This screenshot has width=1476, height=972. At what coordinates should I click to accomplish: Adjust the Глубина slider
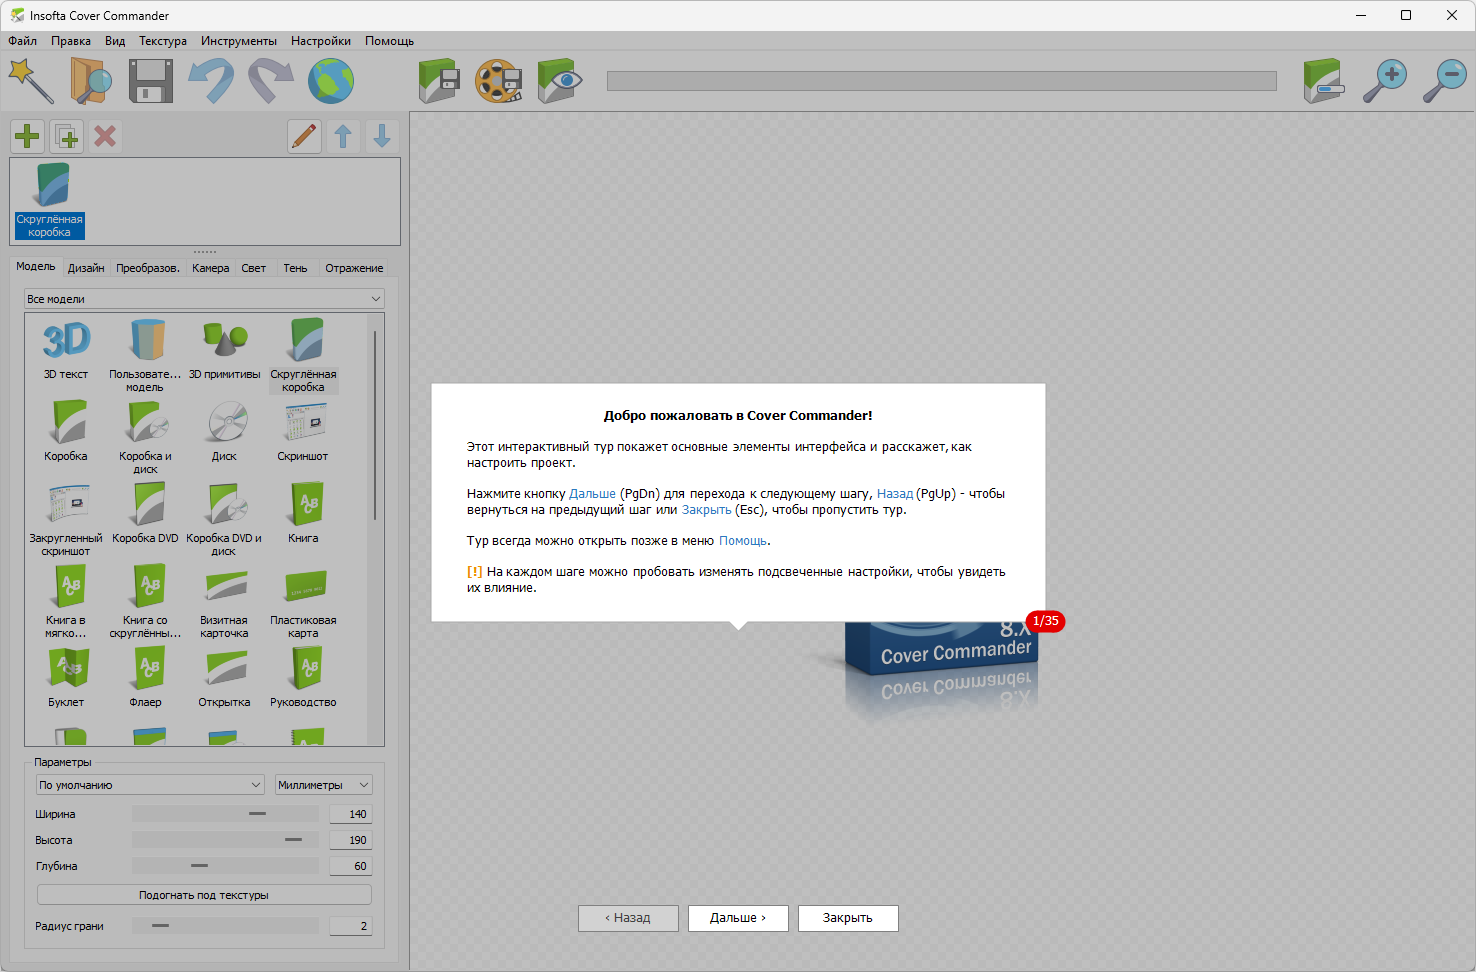pyautogui.click(x=225, y=866)
